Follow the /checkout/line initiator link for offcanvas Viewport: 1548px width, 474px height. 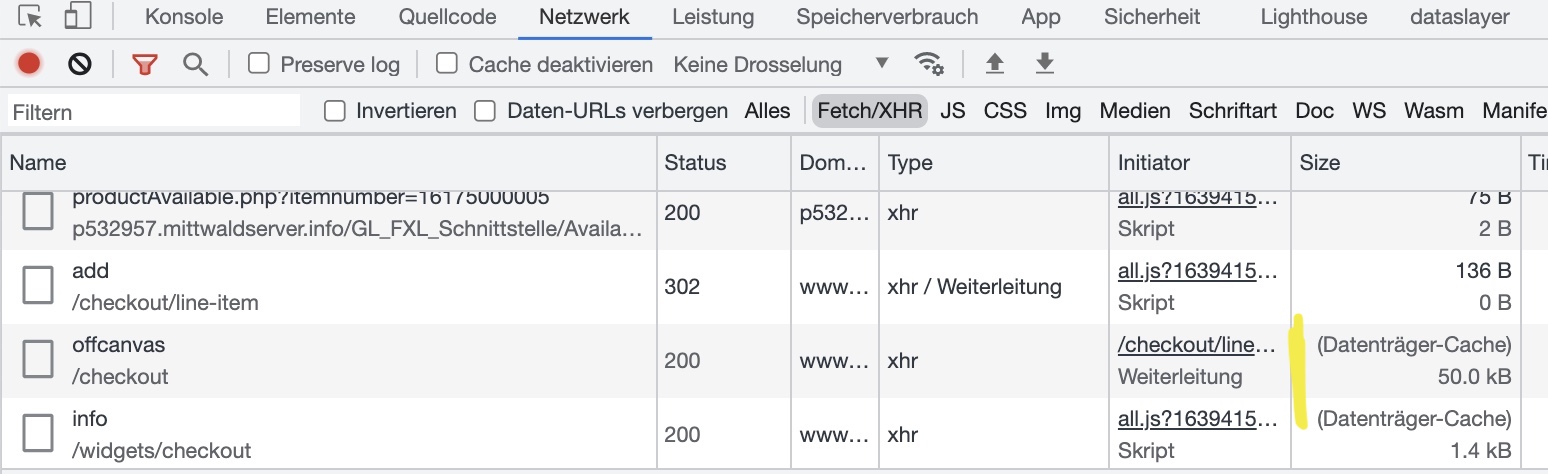[x=1197, y=345]
